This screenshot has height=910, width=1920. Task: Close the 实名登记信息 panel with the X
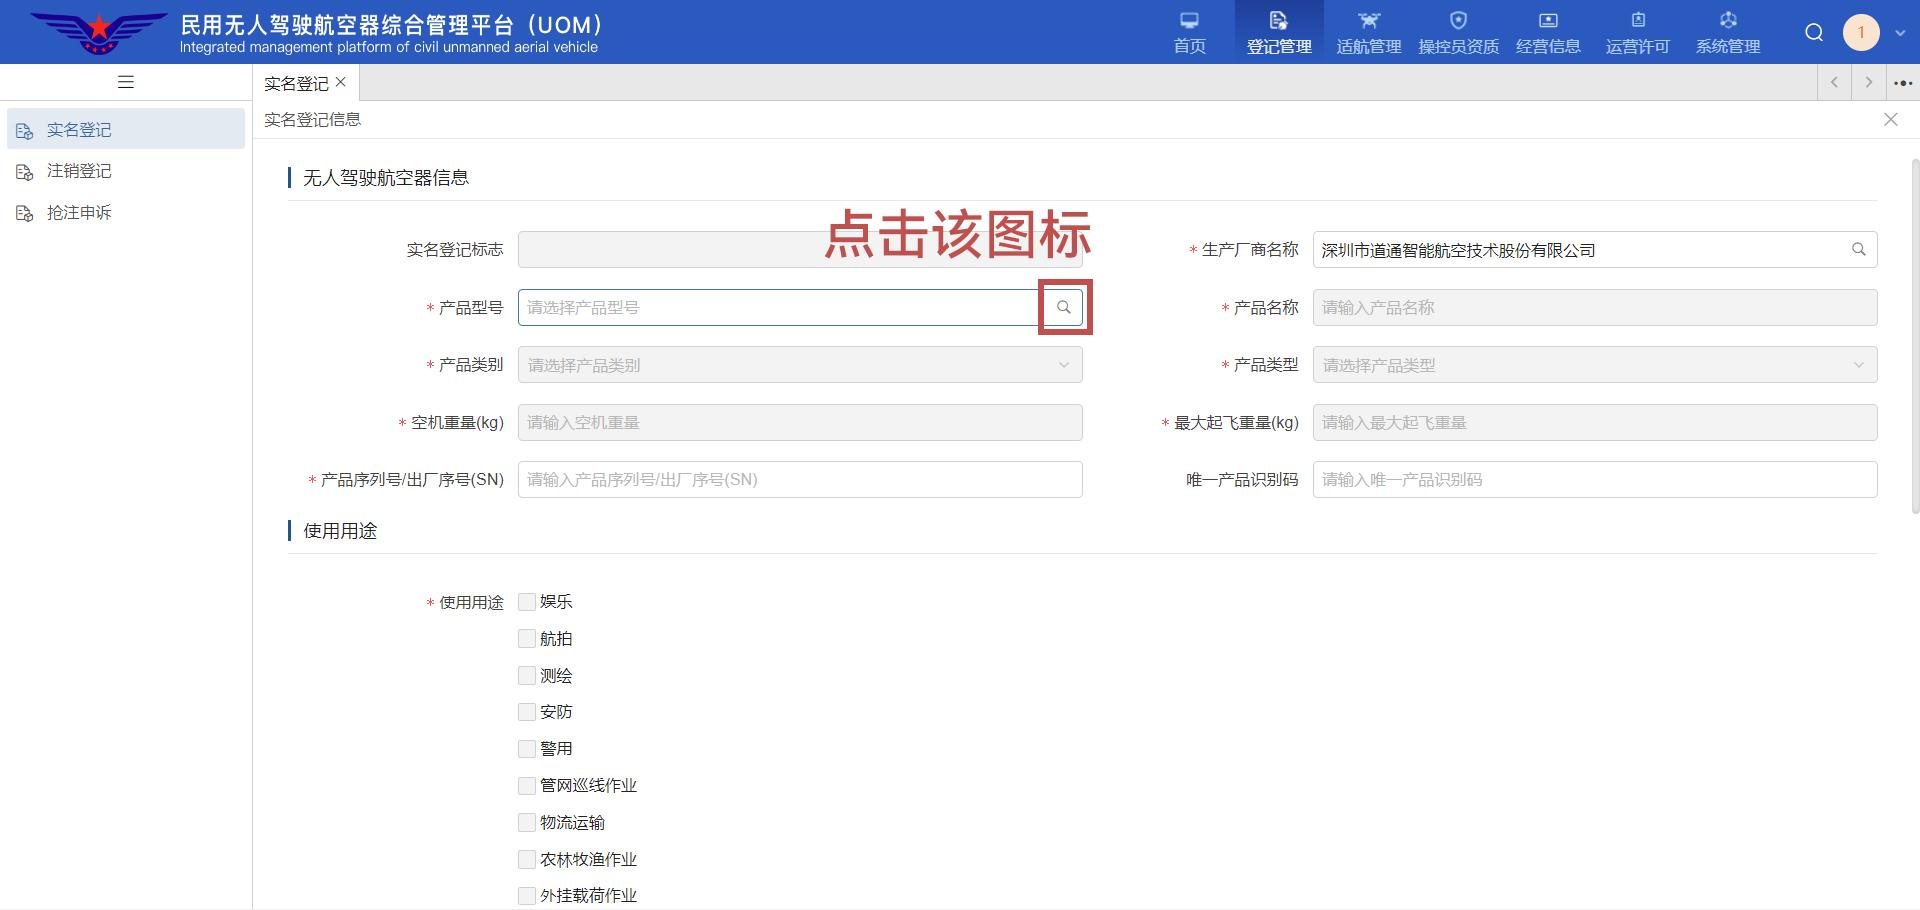pos(1890,120)
